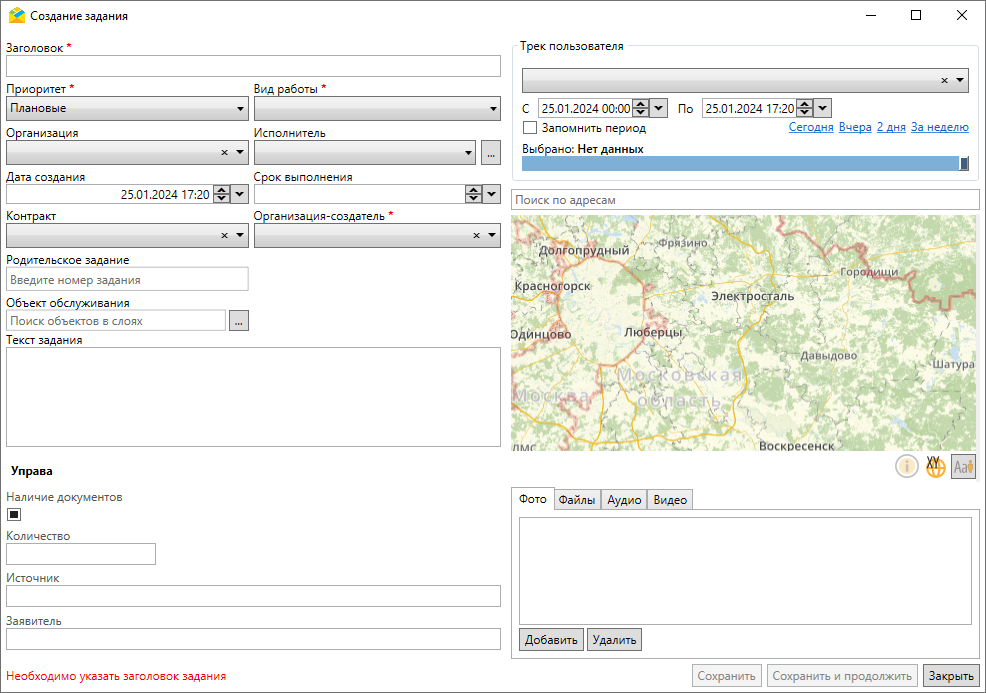Clear the Контракт selection with the x
Screen dimensions: 986x693
pos(224,236)
